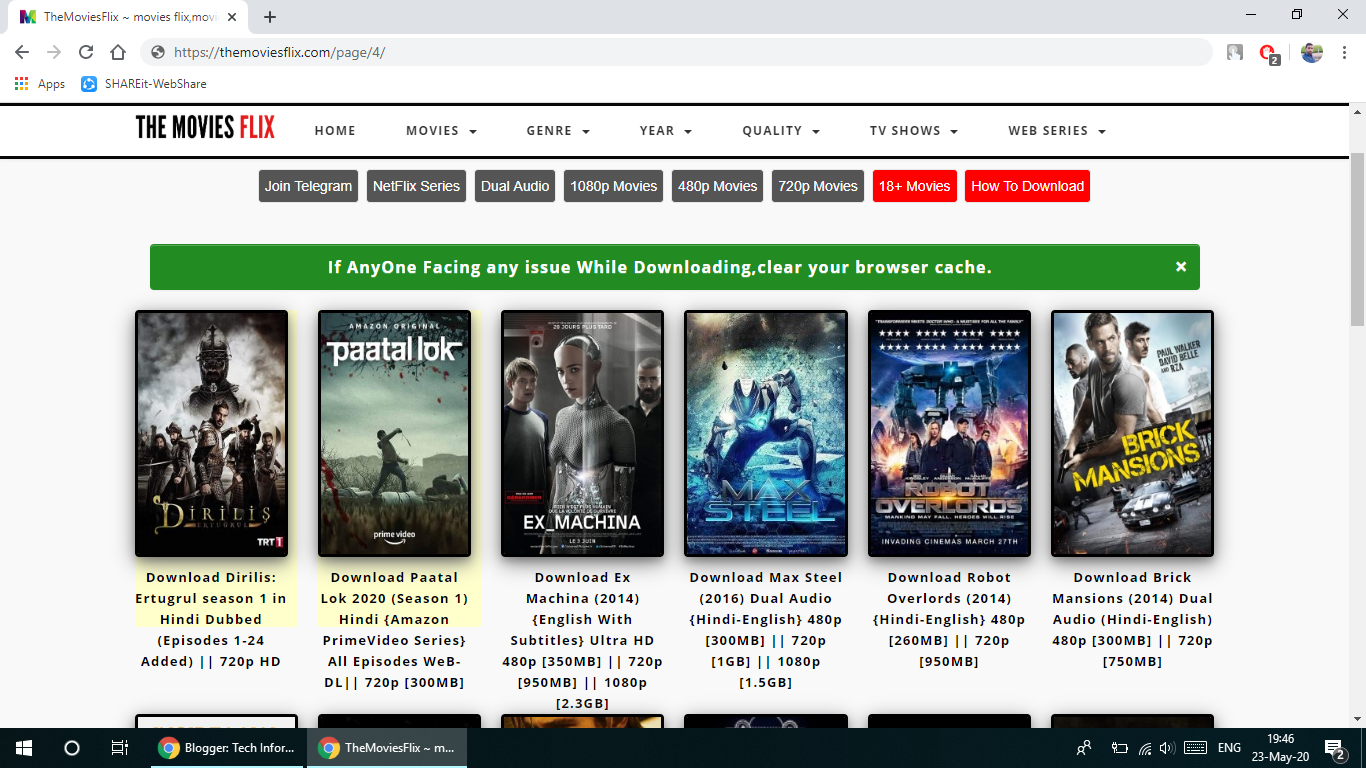Click the red 18+ Movies button

point(914,186)
